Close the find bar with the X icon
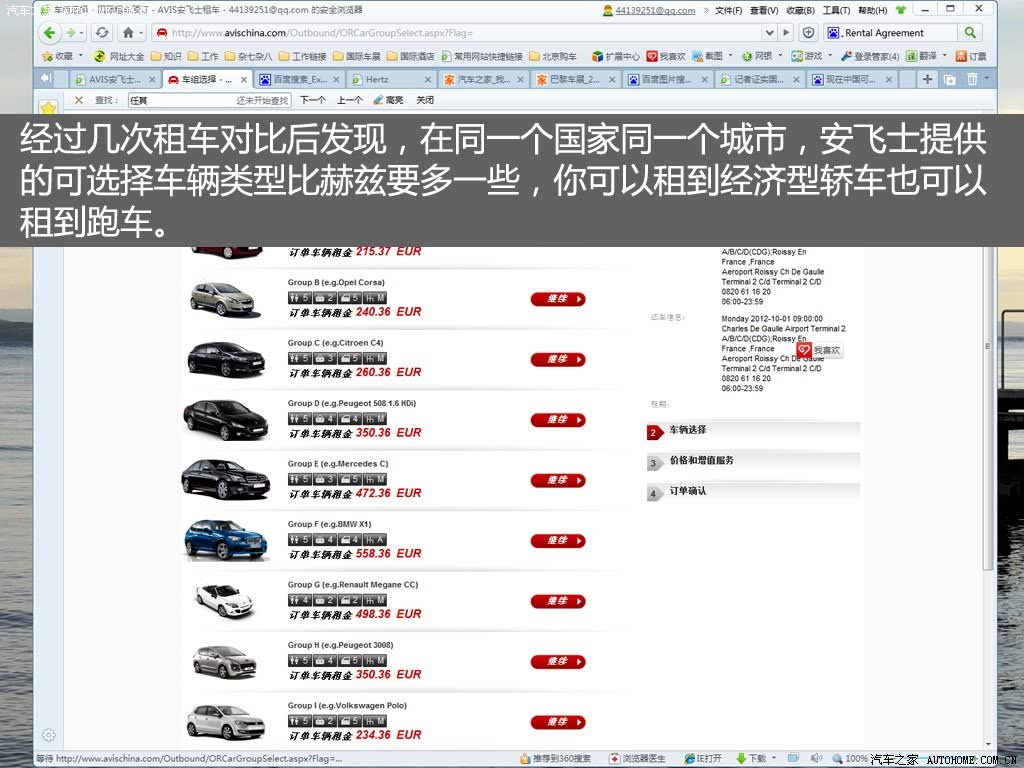 coord(78,100)
